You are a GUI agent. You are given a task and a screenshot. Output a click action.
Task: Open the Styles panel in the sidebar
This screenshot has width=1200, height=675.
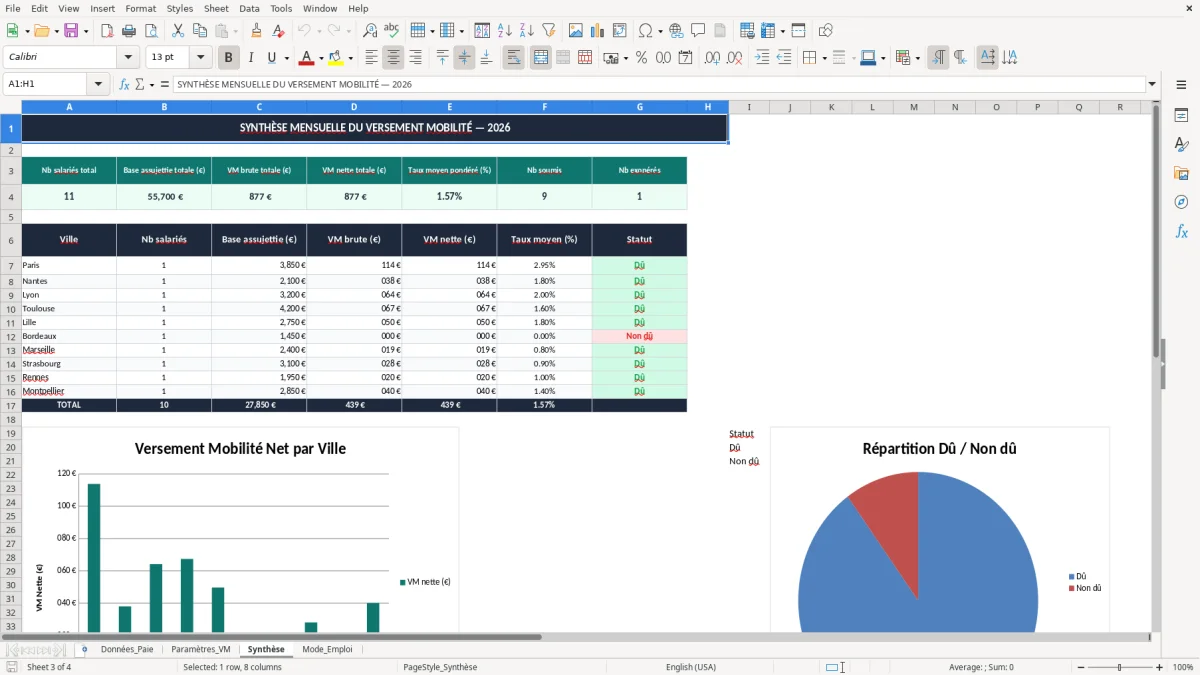[1181, 144]
